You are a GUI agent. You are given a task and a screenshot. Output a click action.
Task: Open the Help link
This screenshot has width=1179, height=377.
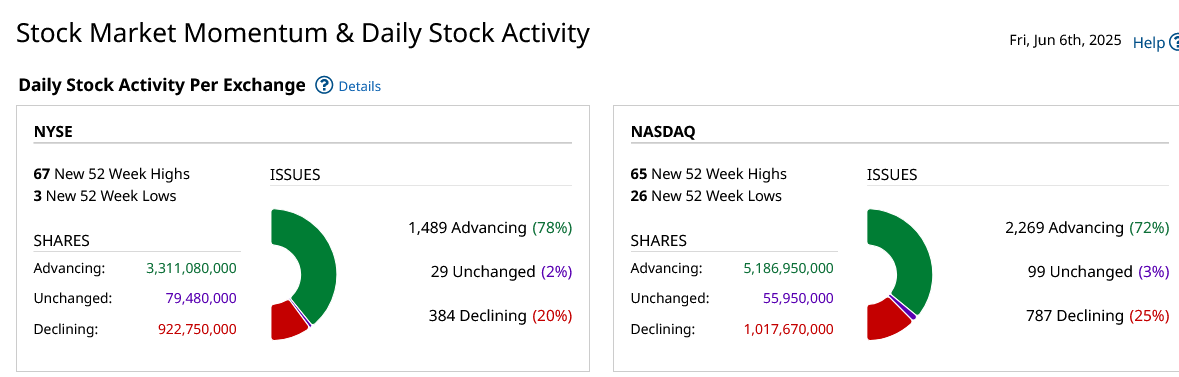pyautogui.click(x=1148, y=43)
